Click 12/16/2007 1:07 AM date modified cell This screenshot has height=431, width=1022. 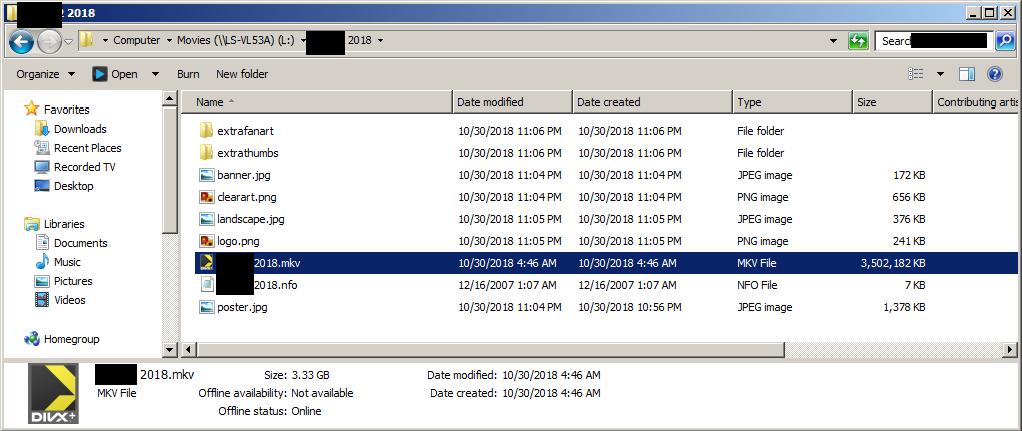507,285
